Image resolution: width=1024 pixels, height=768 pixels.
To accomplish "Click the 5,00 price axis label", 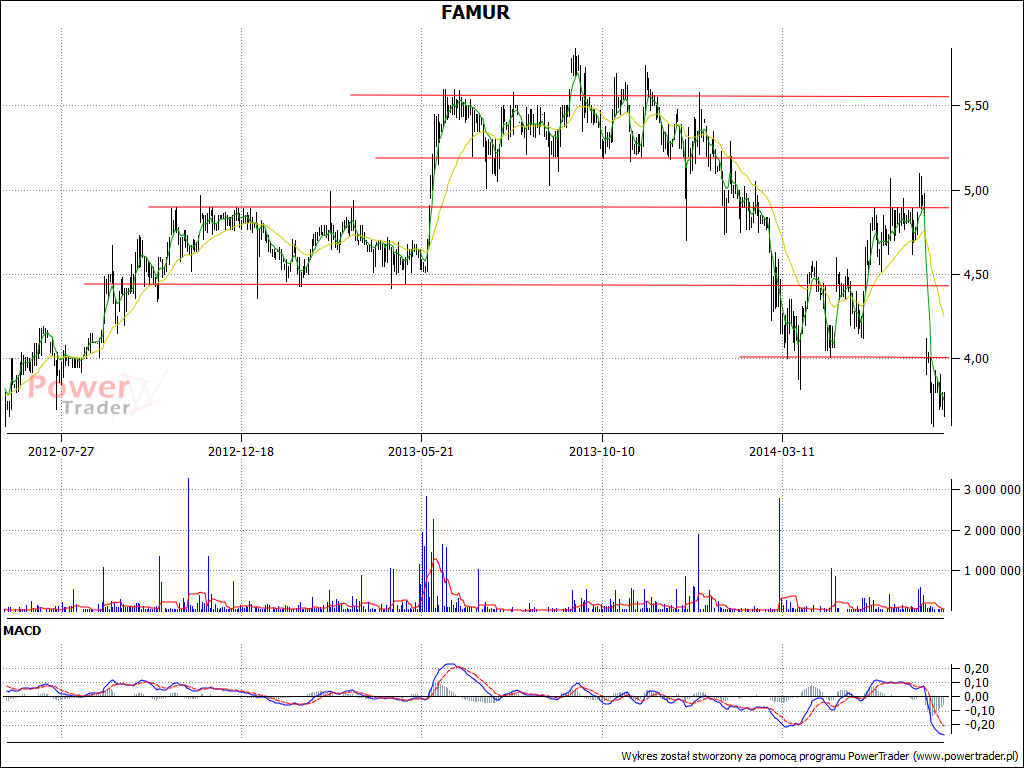I will pyautogui.click(x=976, y=191).
